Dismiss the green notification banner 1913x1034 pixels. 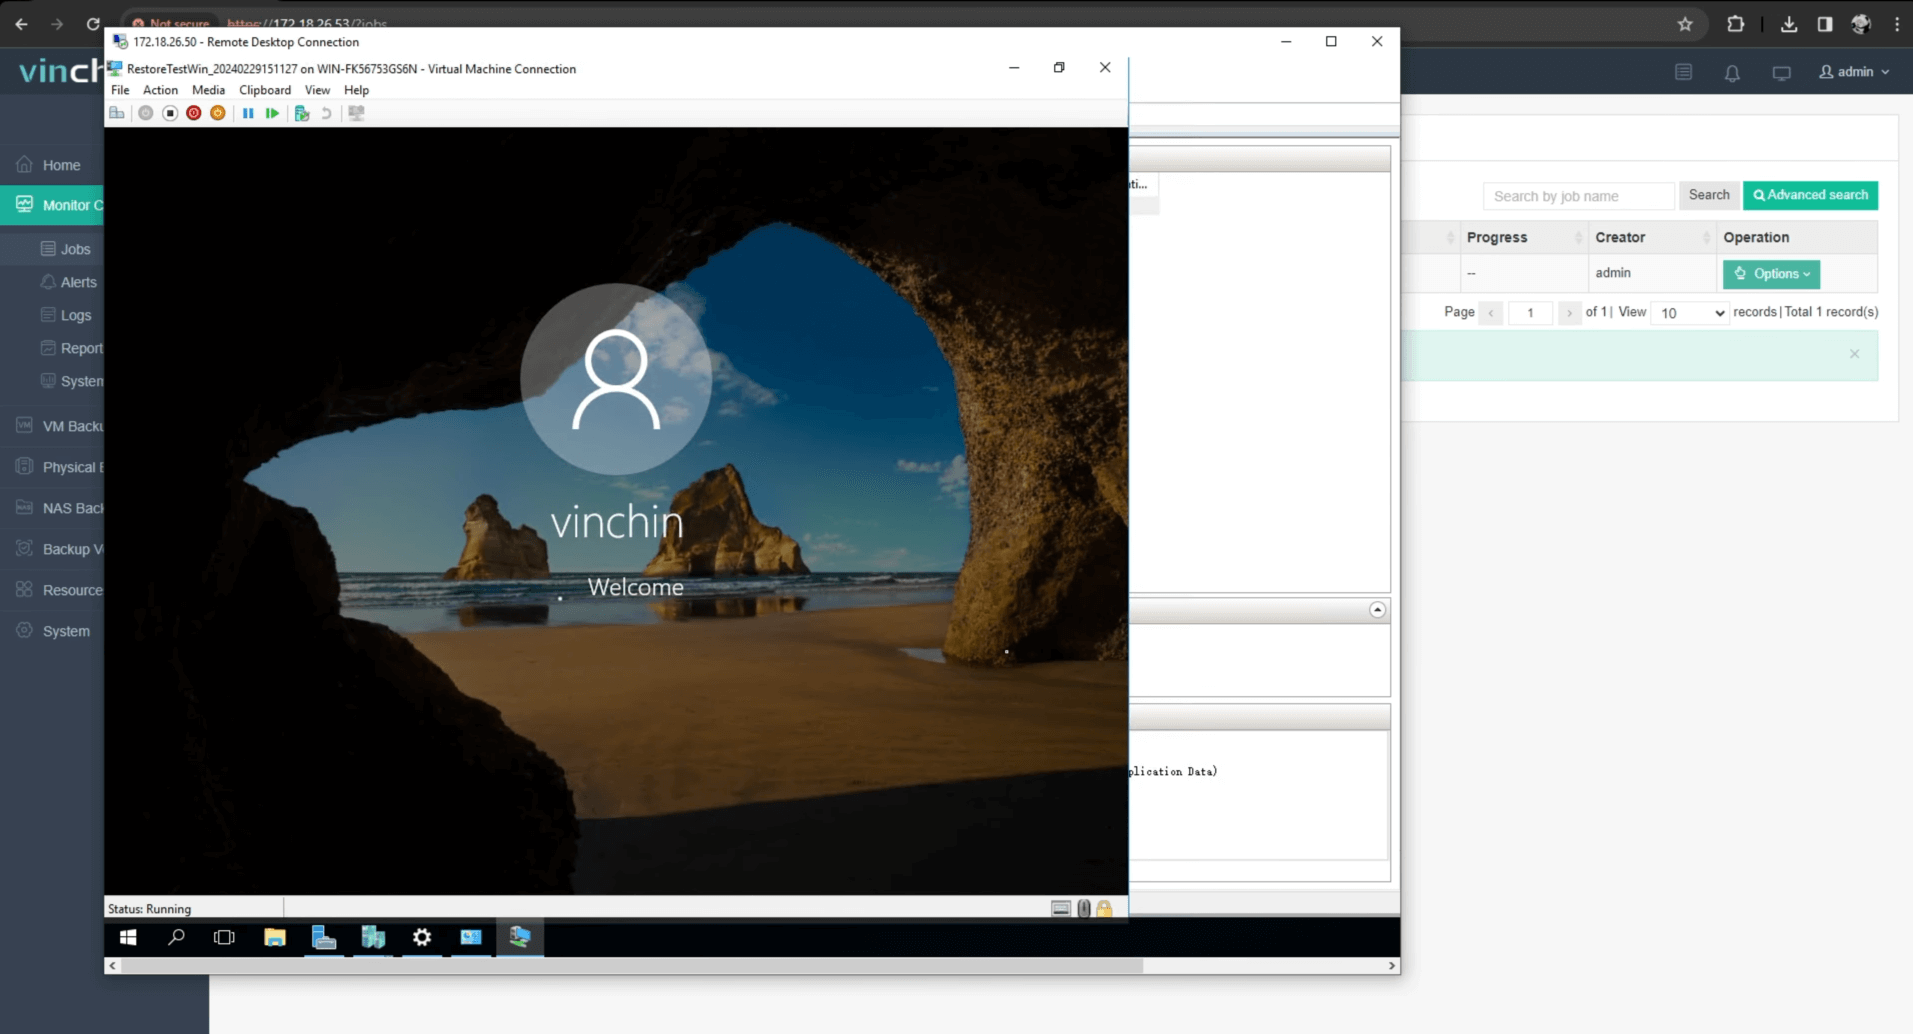click(x=1854, y=354)
